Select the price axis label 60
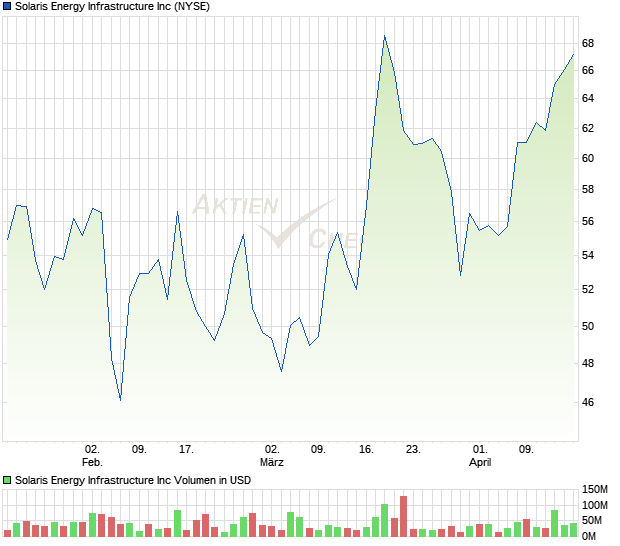The image size is (620, 546). pyautogui.click(x=588, y=158)
